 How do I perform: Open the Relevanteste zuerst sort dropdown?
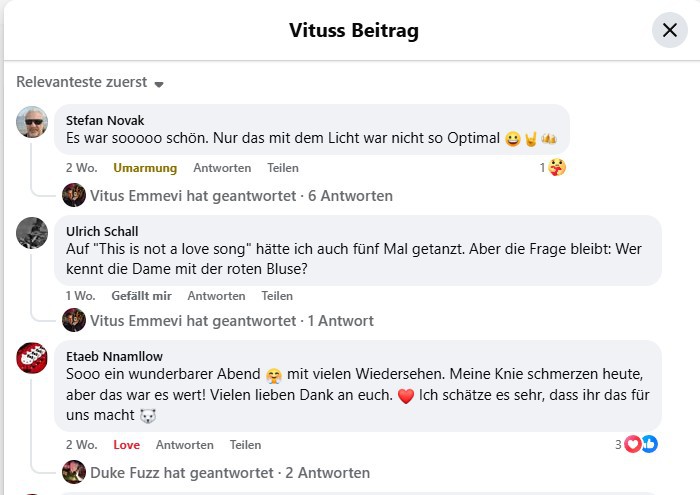pos(90,82)
